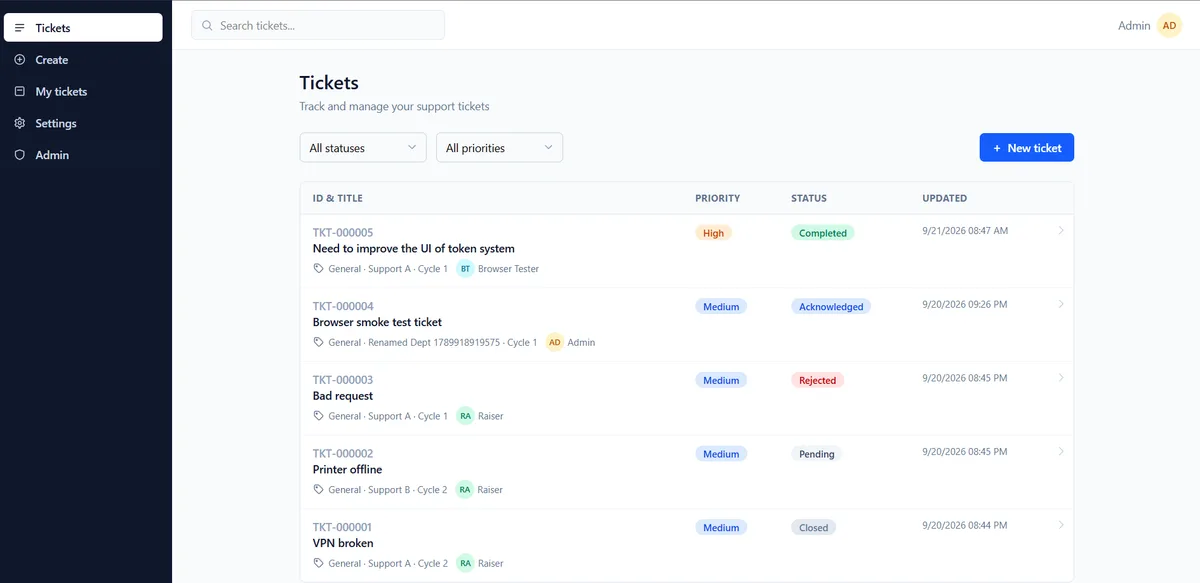The height and width of the screenshot is (583, 1200).
Task: Click the Completed status badge
Action: (823, 233)
